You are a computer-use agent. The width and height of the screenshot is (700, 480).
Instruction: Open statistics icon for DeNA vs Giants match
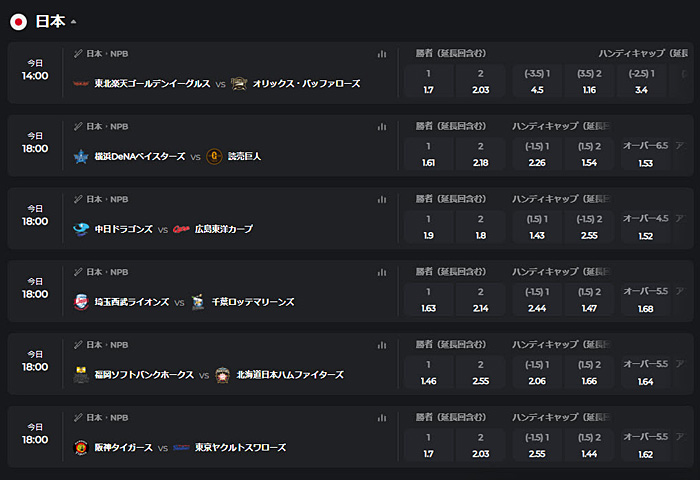382,126
